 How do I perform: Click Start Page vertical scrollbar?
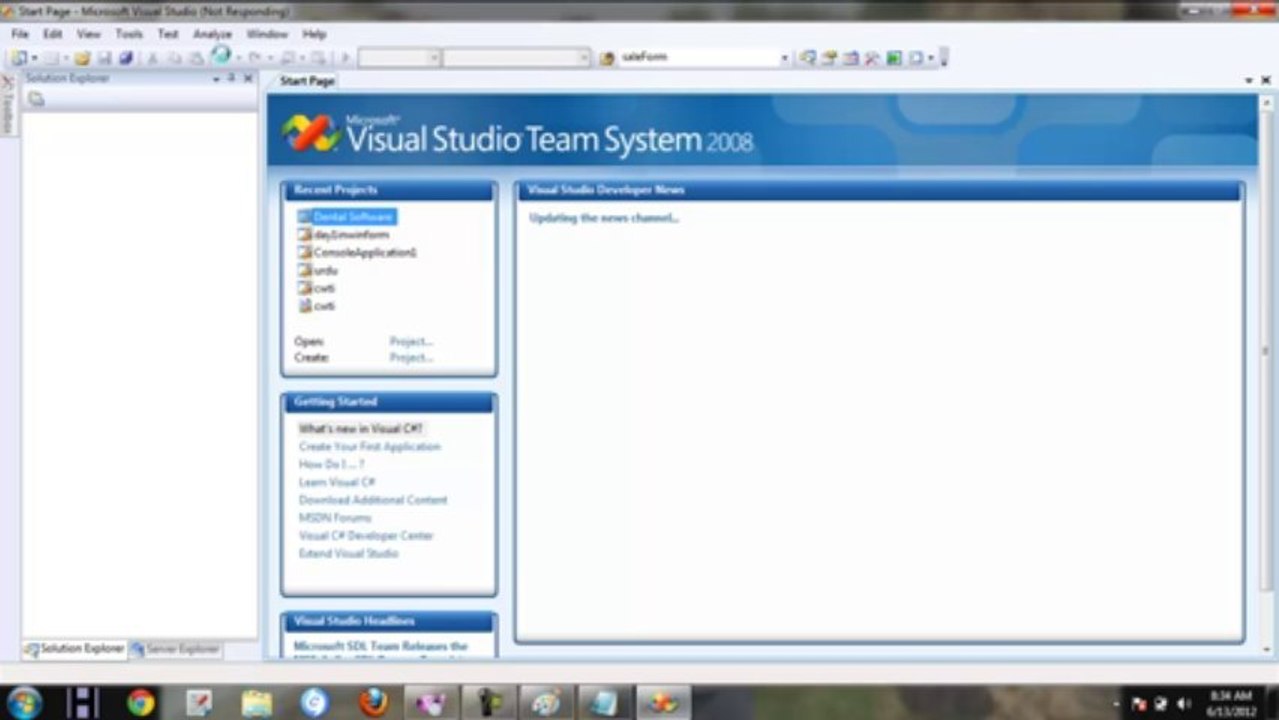[1265, 375]
